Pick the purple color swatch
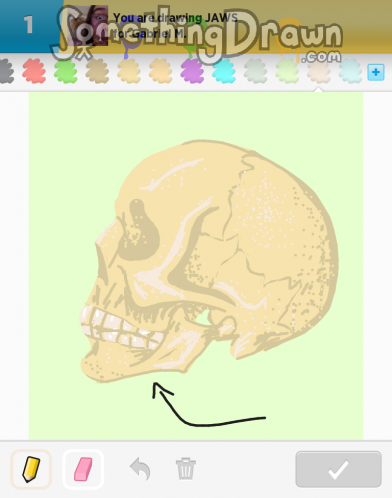The width and height of the screenshot is (392, 498). click(x=192, y=71)
